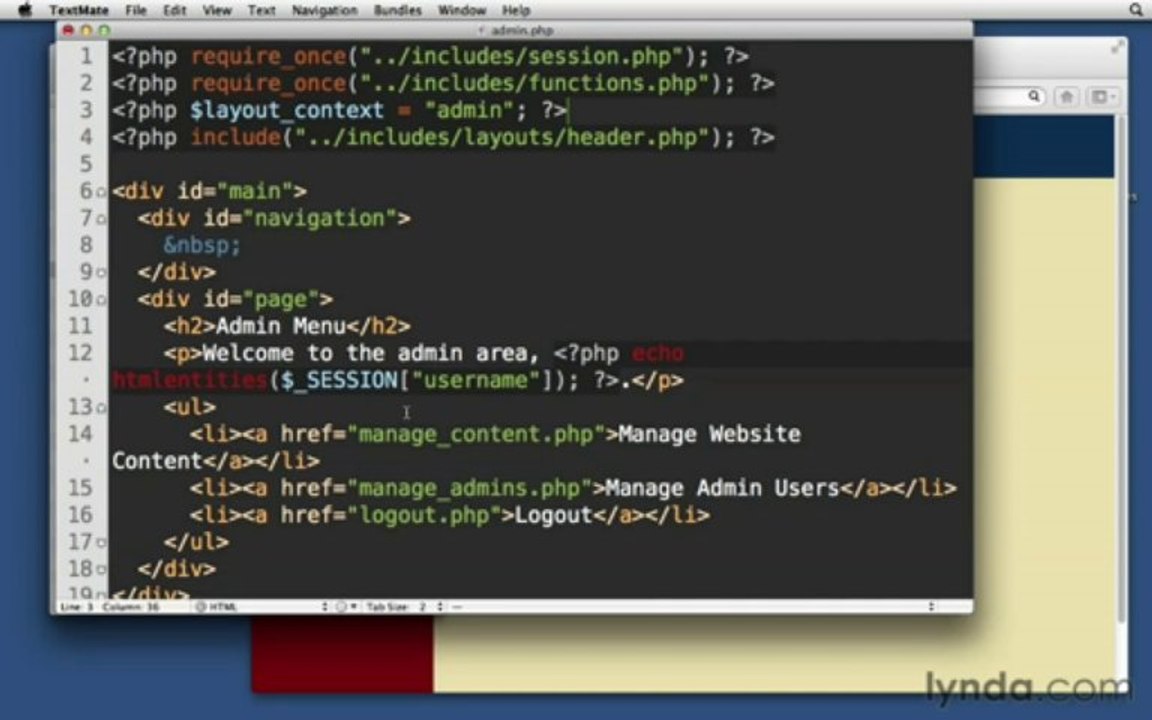Open the Help menu

(x=516, y=10)
